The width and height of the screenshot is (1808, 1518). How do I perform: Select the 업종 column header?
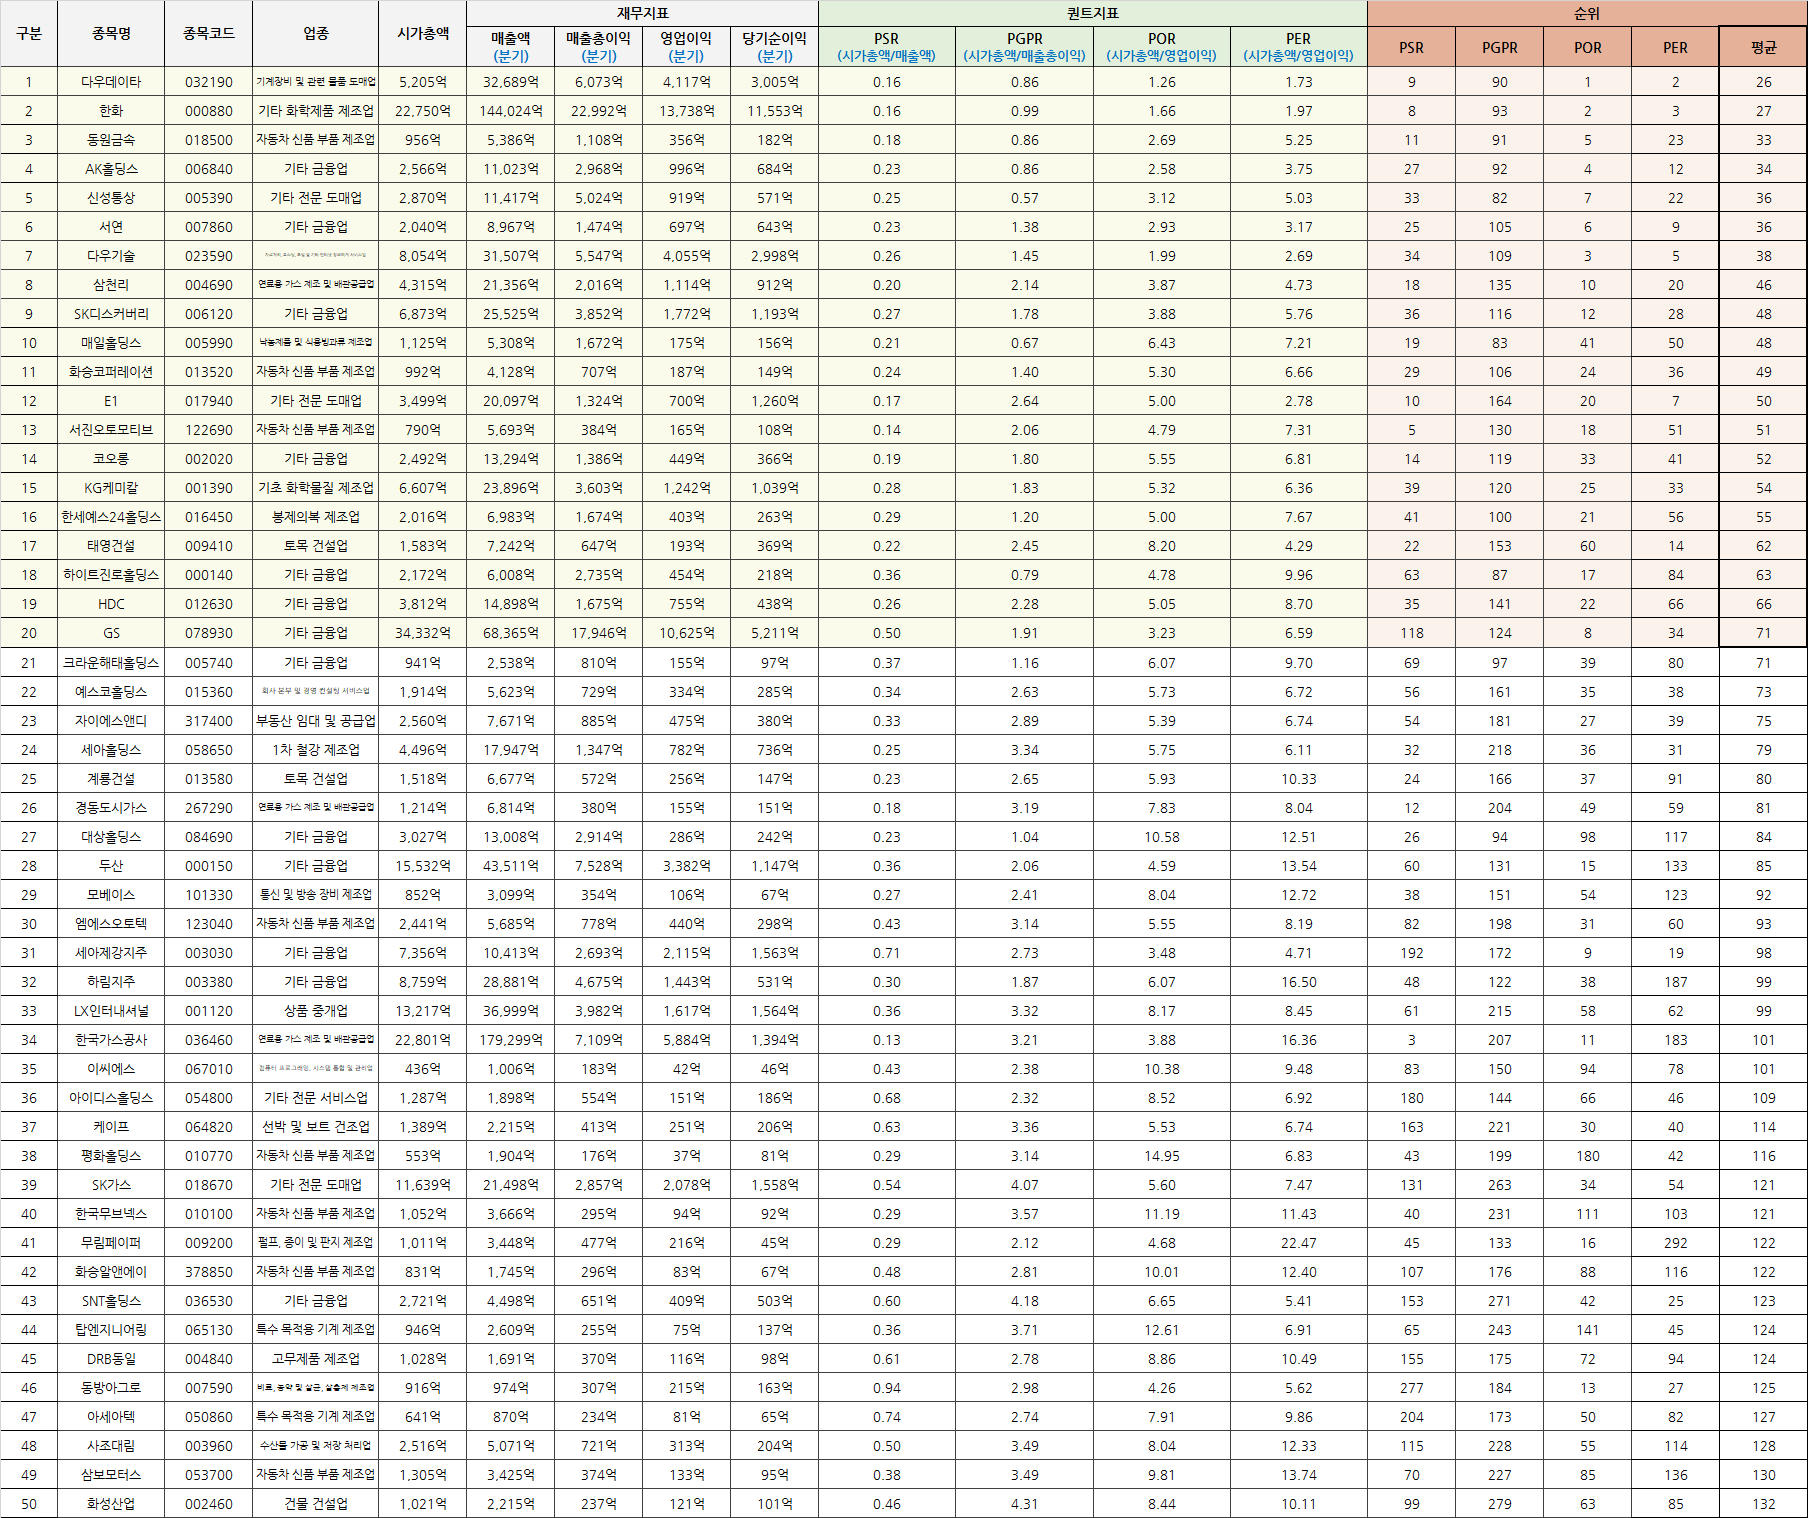coord(316,33)
